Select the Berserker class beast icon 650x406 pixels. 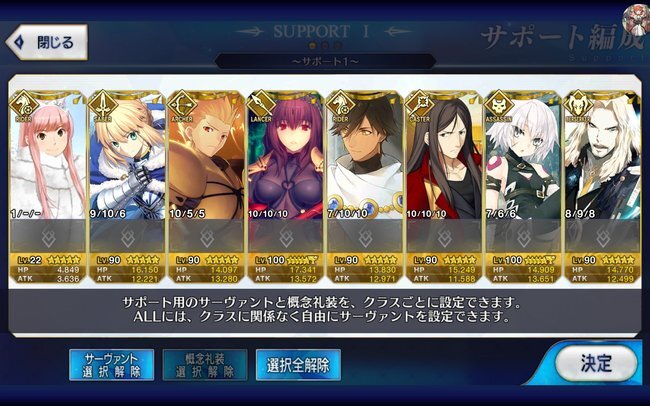(578, 105)
